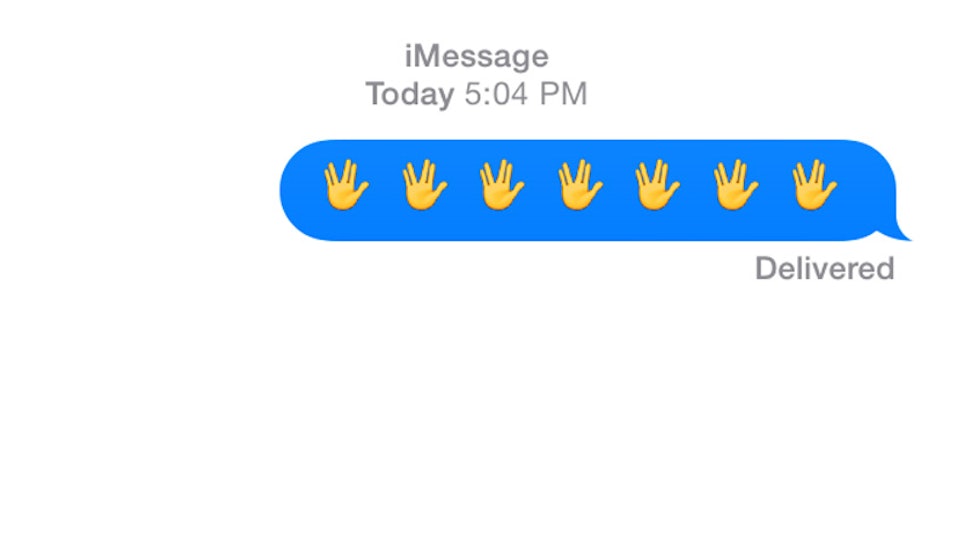Tap the fifth Vulcan salute emoji
Viewport: 970px width, 546px height.
coord(658,185)
